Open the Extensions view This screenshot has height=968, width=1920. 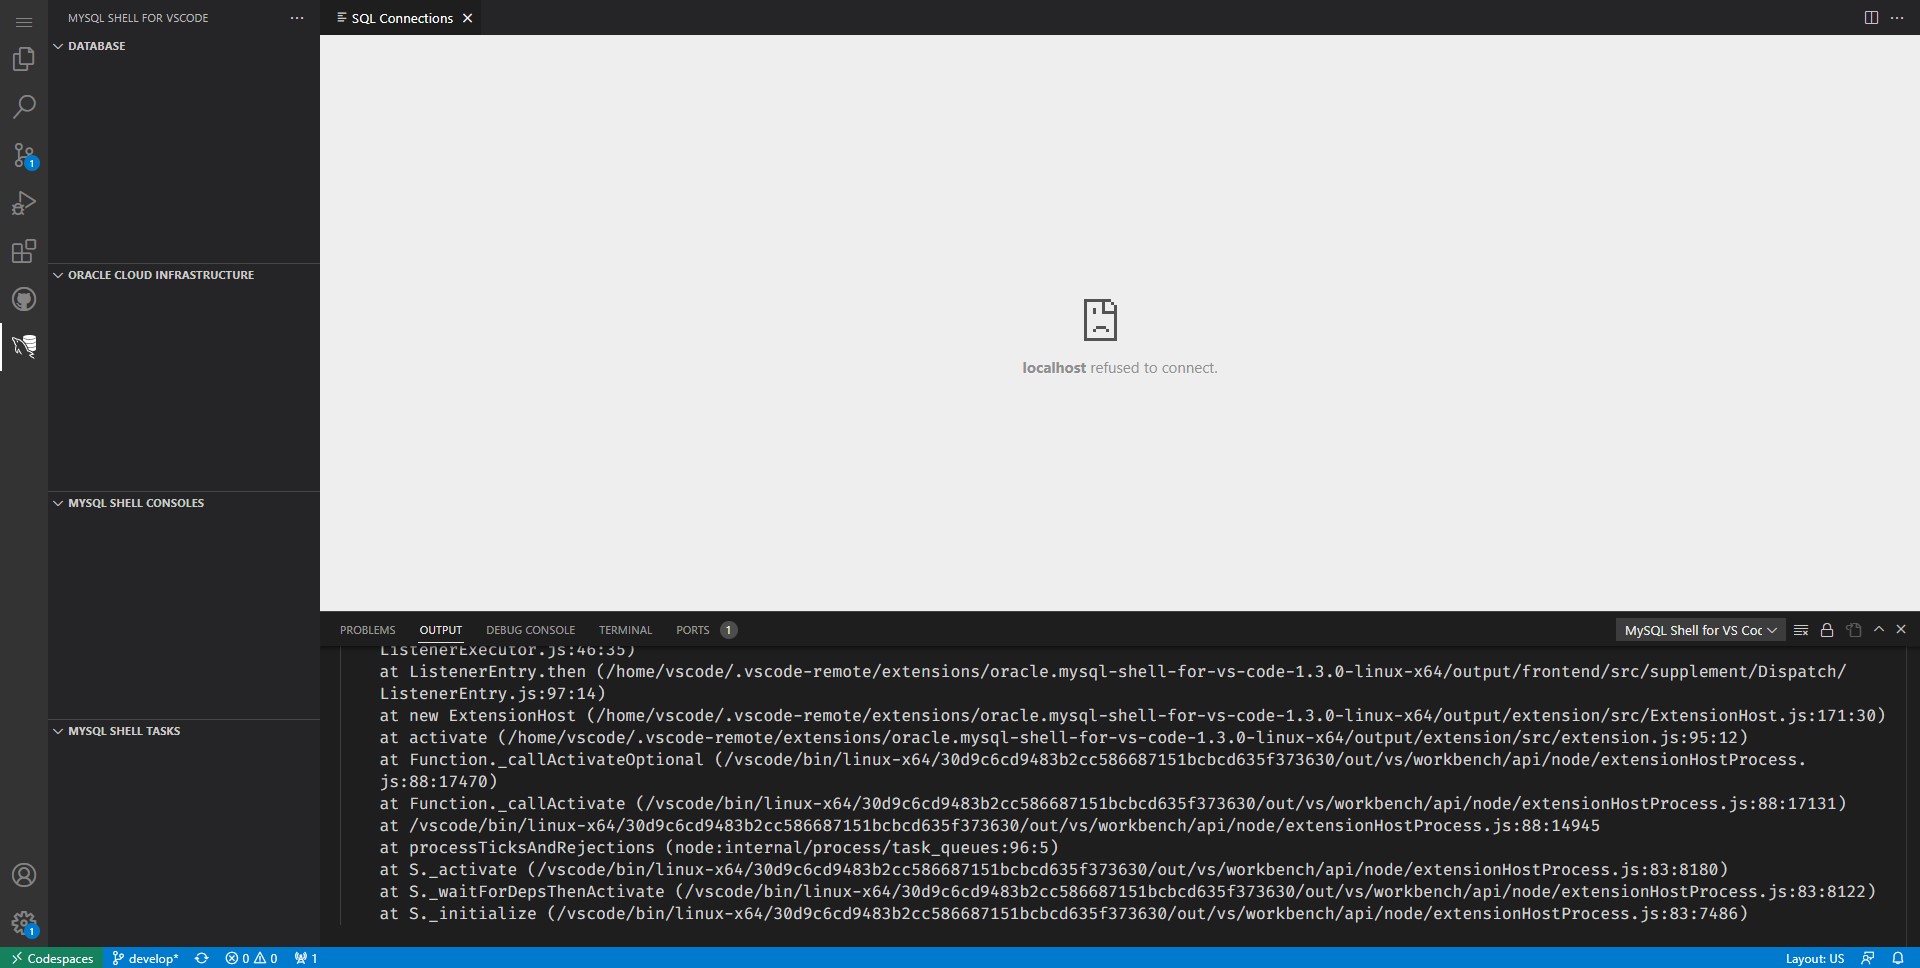coord(24,251)
